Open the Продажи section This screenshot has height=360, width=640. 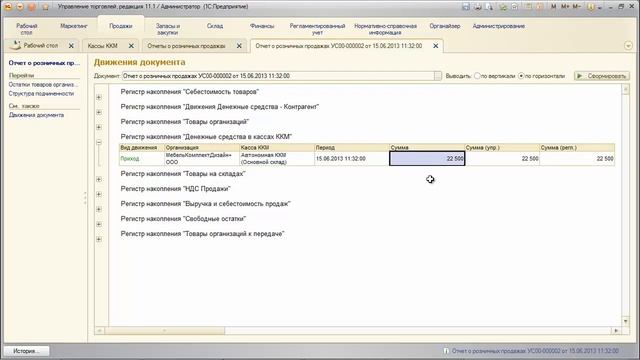(x=120, y=26)
